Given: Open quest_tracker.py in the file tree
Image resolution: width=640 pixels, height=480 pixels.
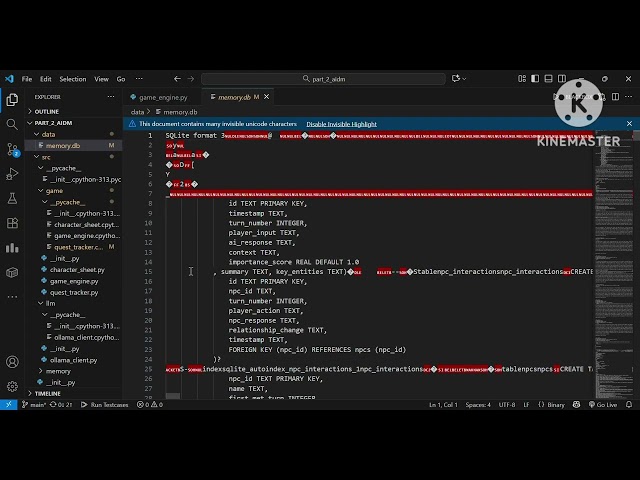Looking at the screenshot, I should (74, 292).
